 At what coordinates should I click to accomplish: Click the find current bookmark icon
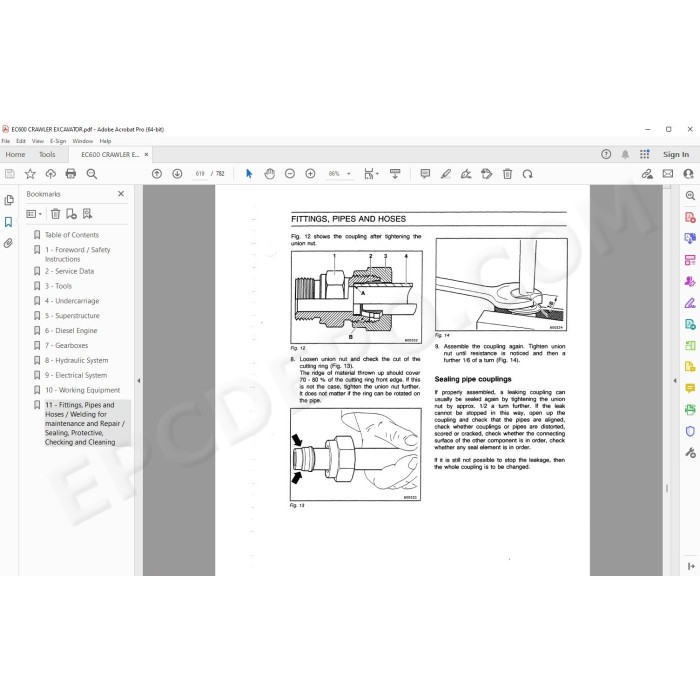(x=88, y=214)
